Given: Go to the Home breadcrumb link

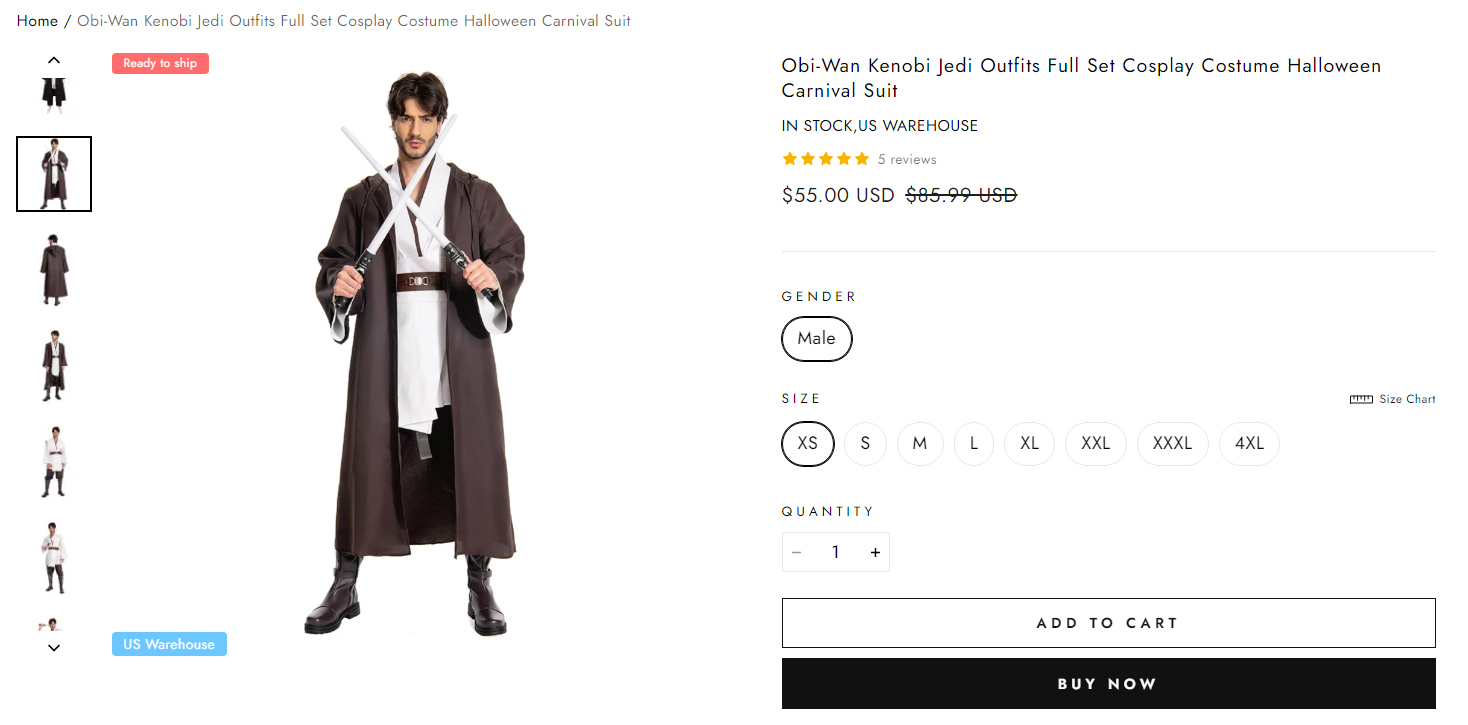Looking at the screenshot, I should 37,21.
